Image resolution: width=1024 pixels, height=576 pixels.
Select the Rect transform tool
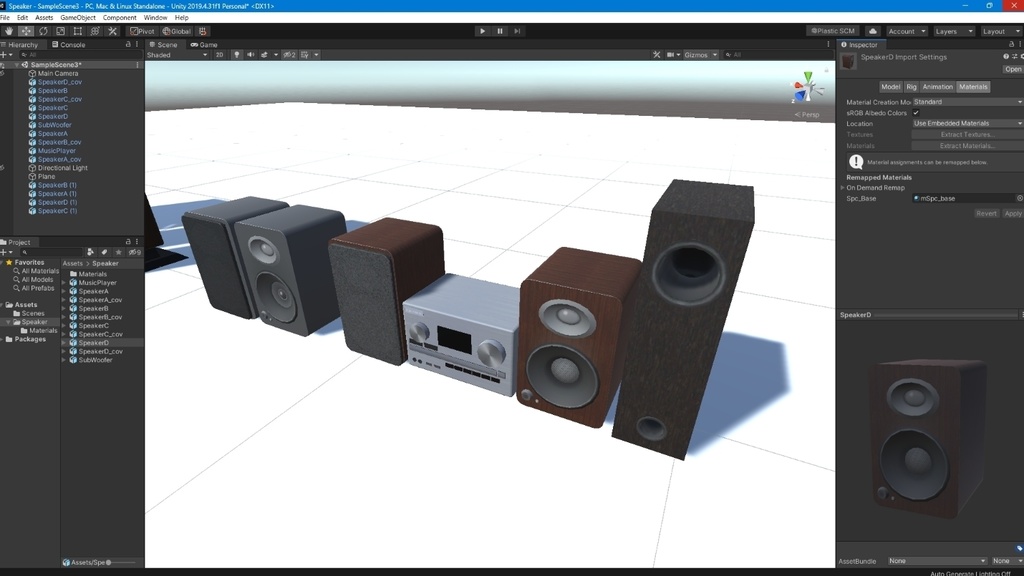pos(78,31)
